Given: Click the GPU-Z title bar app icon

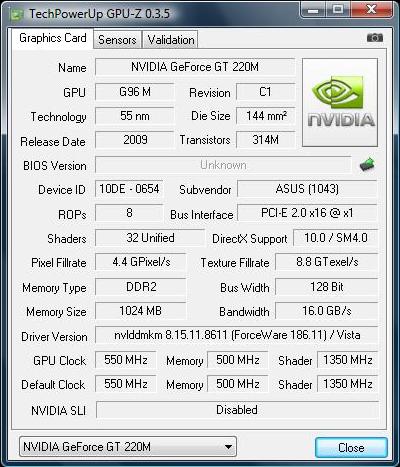Looking at the screenshot, I should click(16, 15).
